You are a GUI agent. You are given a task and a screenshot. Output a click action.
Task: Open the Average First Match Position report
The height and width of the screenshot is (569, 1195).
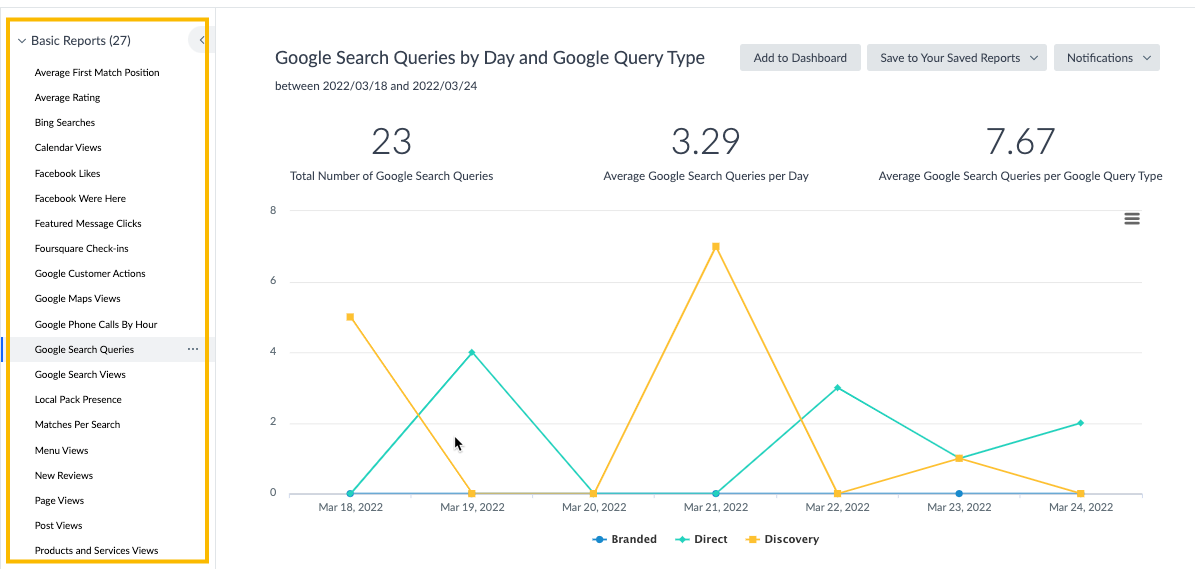point(97,72)
